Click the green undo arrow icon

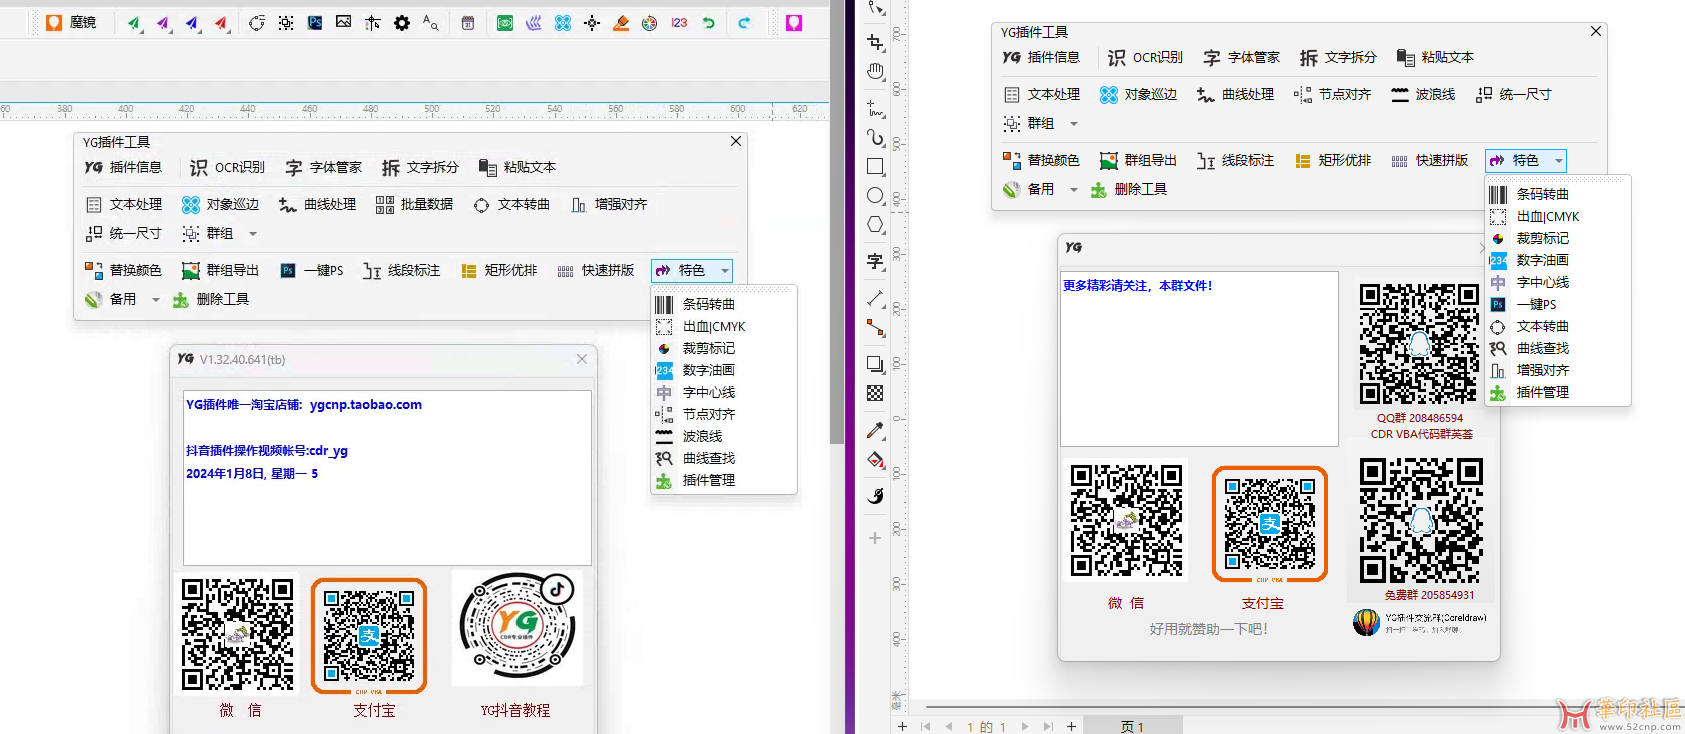tap(708, 23)
